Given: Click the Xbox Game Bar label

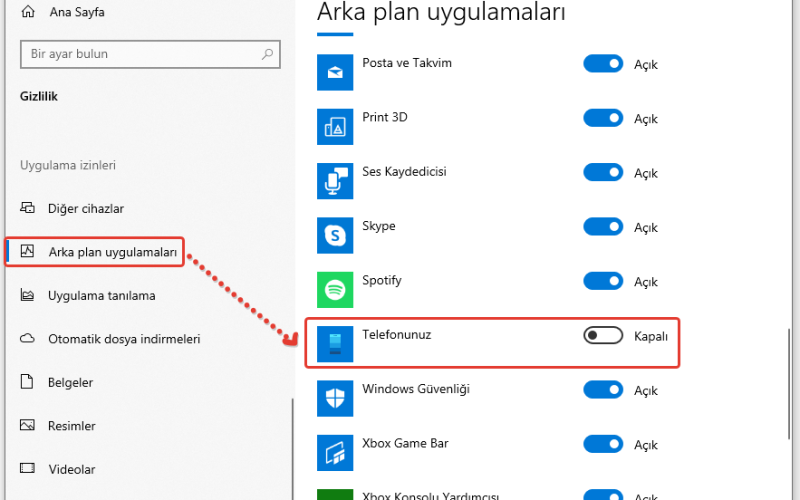Looking at the screenshot, I should [405, 443].
